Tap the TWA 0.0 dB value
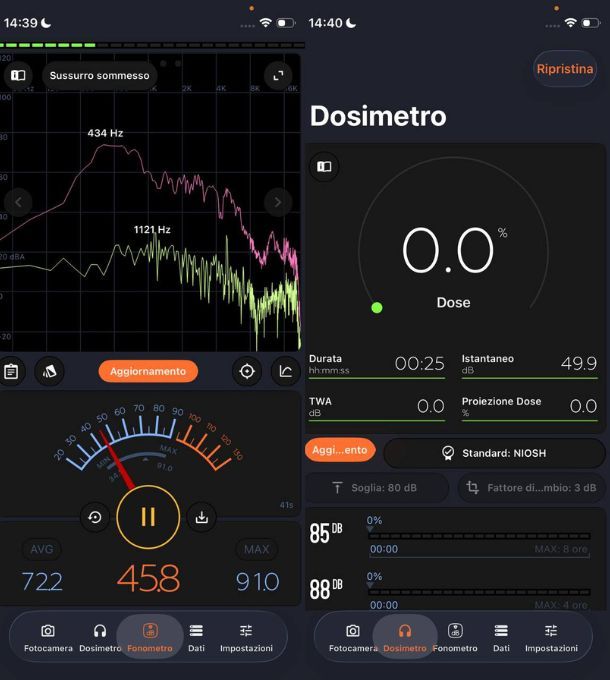Screen dimensions: 610x680 pos(431,406)
